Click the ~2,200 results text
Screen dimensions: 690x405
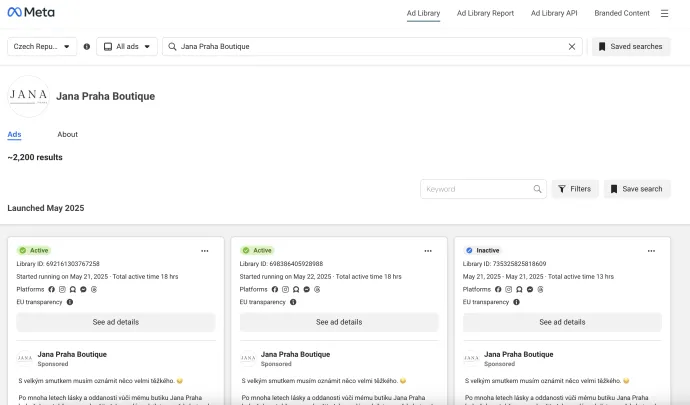pos(35,158)
